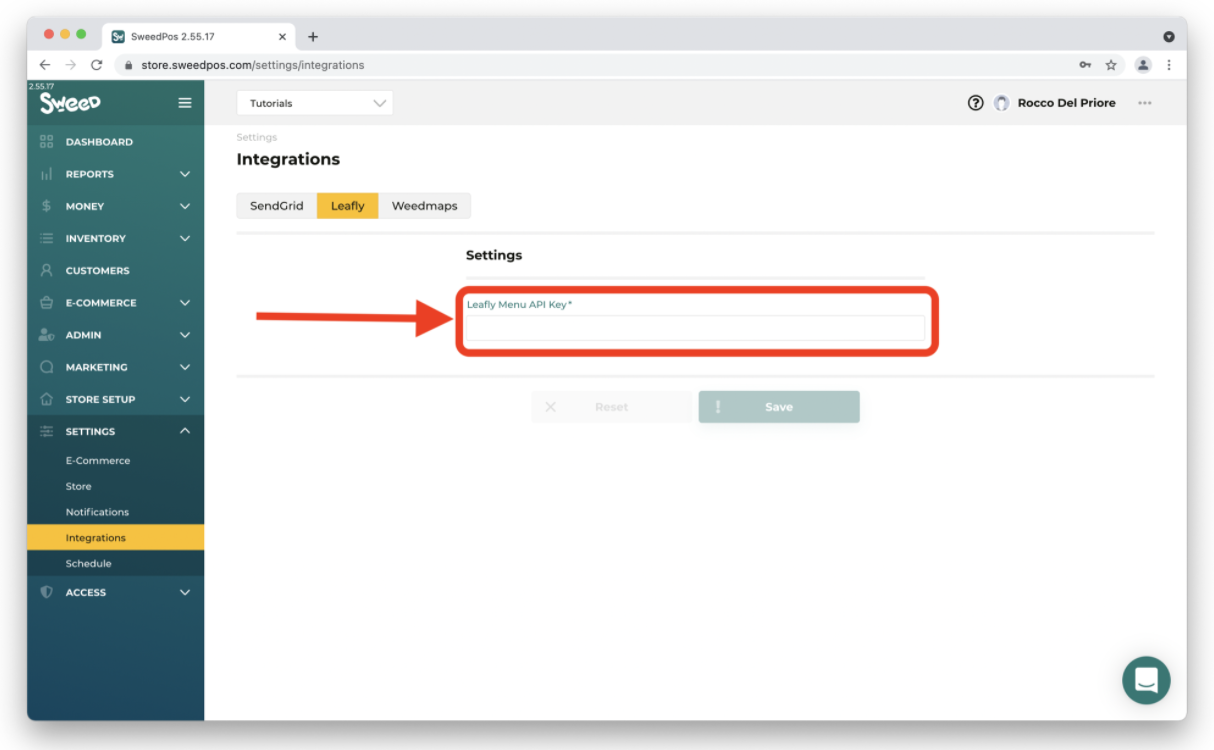Click the Store Setup house icon
Image resolution: width=1214 pixels, height=750 pixels.
[46, 399]
